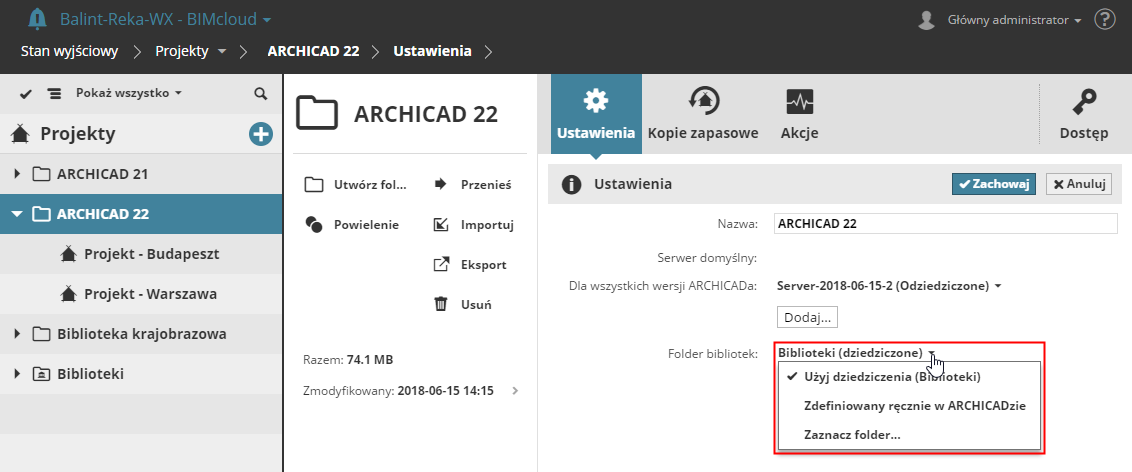Click the plus button to add project

(x=261, y=134)
